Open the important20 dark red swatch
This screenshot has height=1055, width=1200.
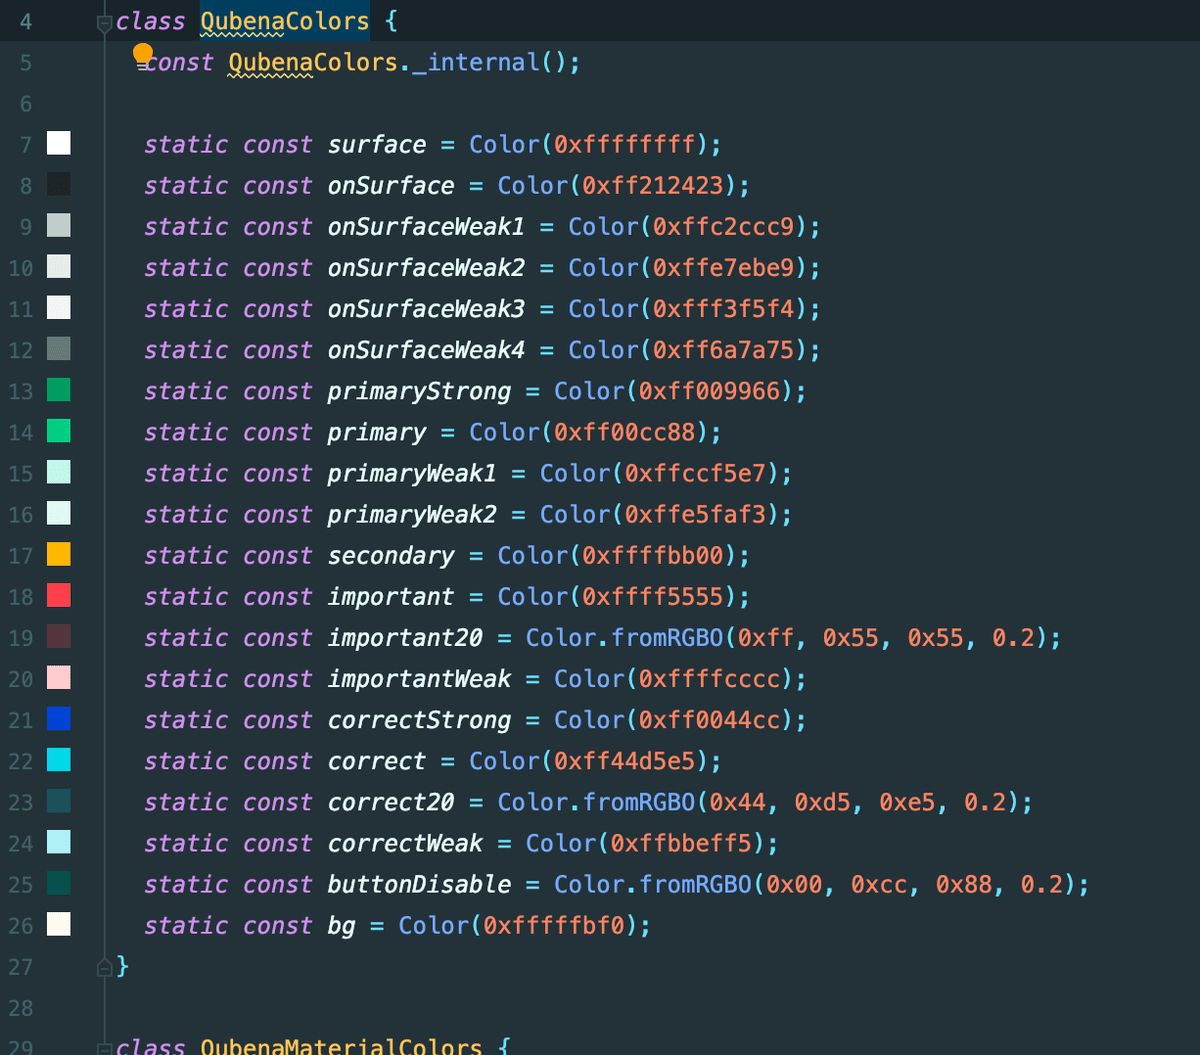(58, 636)
